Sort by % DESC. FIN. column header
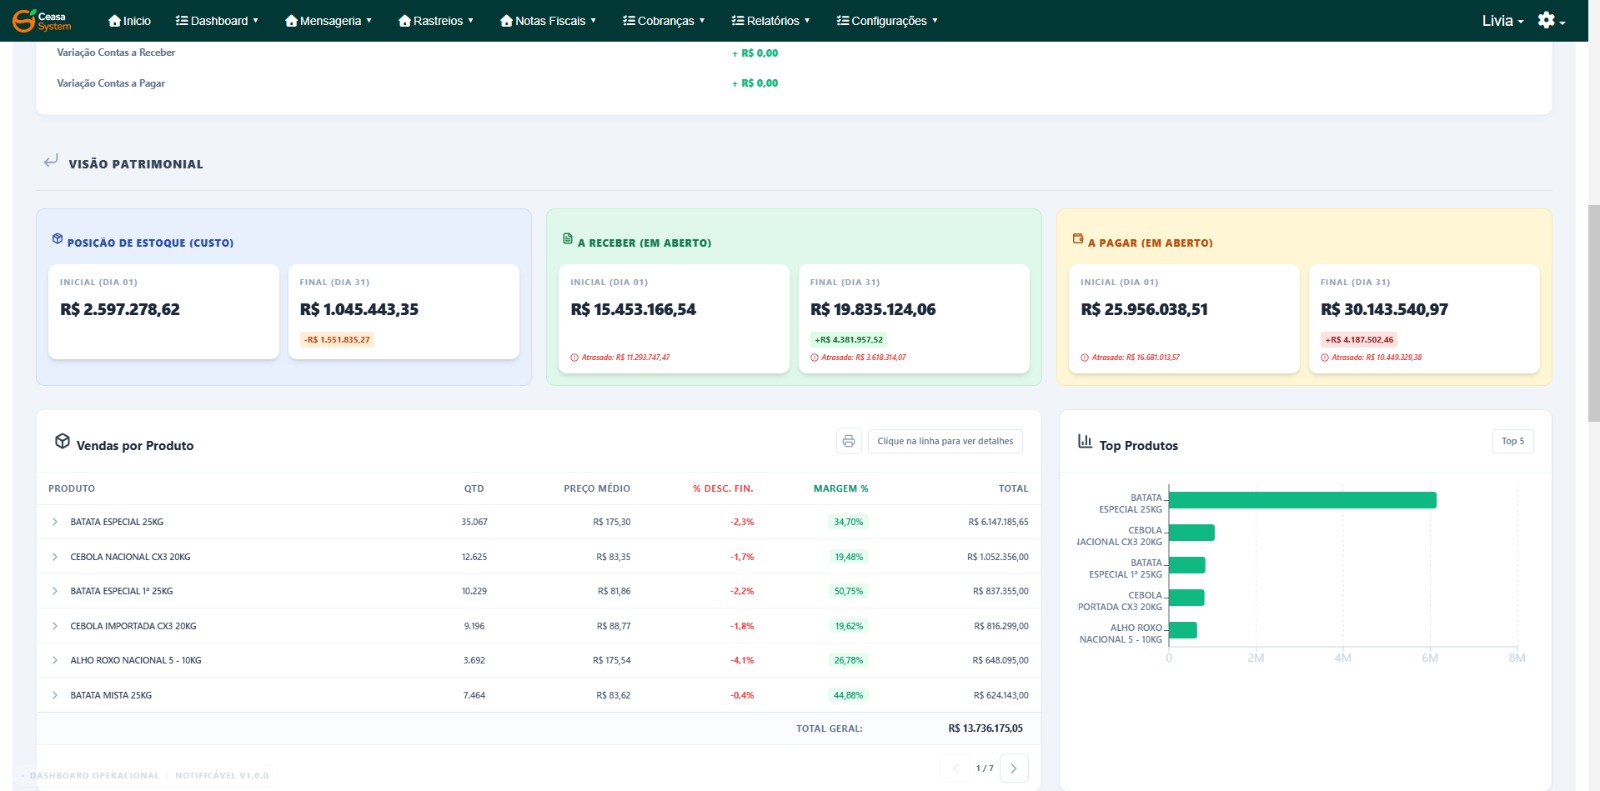 point(723,489)
